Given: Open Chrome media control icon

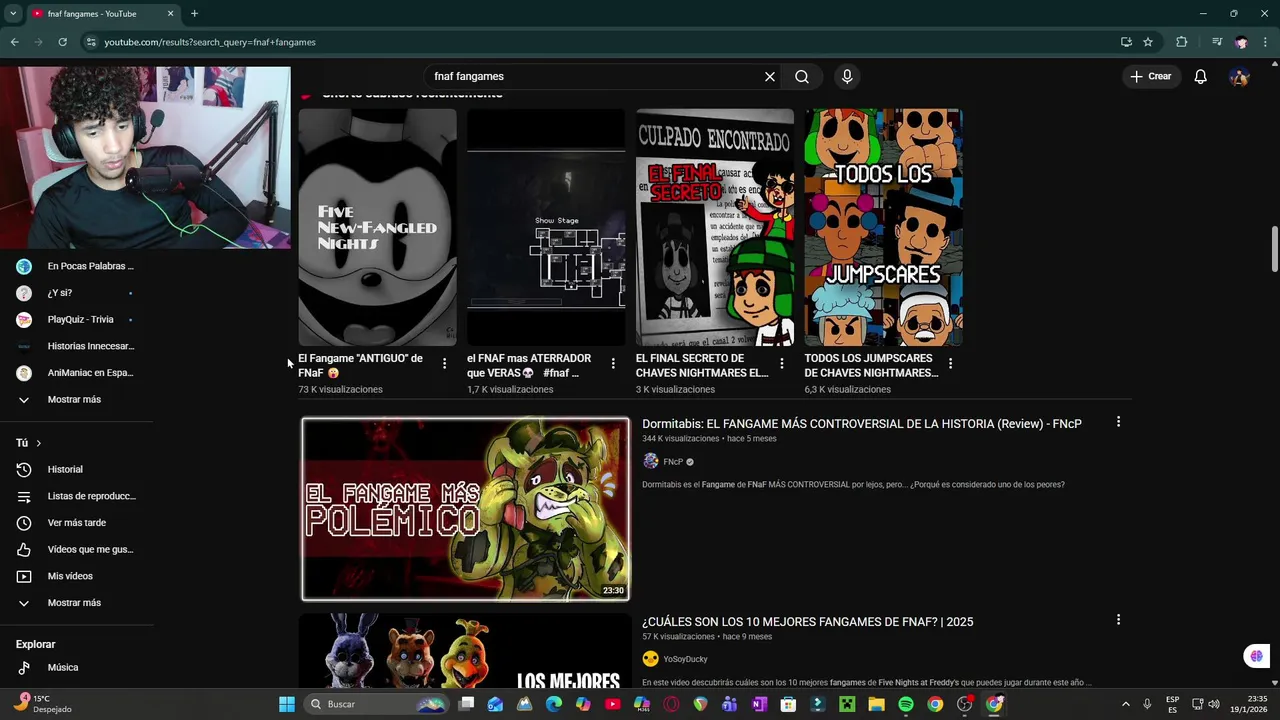Looking at the screenshot, I should (x=1217, y=42).
